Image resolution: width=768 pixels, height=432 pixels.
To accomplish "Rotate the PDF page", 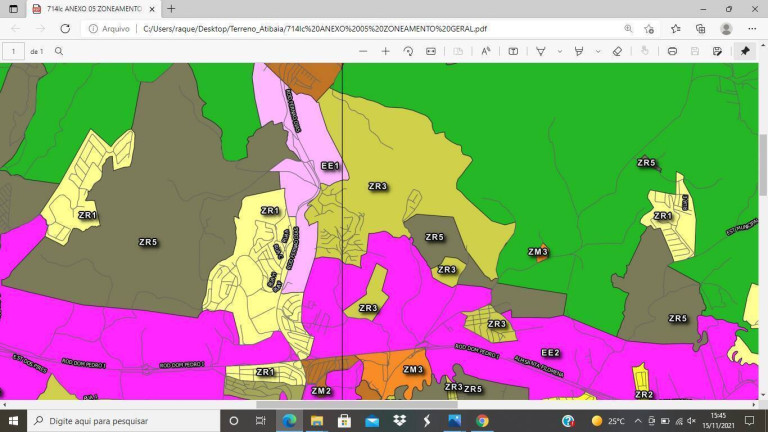I will click(408, 51).
